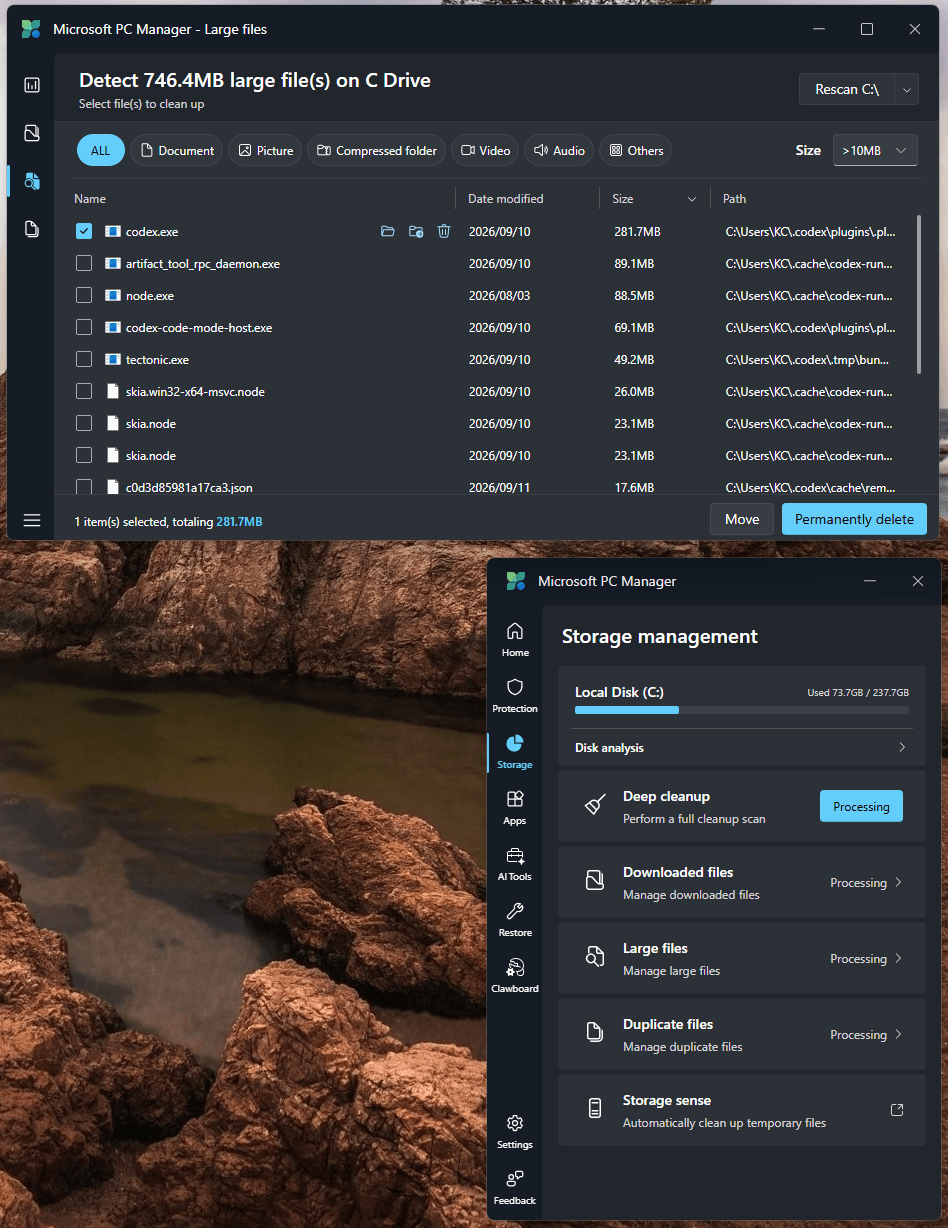The image size is (948, 1228).
Task: Open Storage sense external link icon
Action: tap(897, 1110)
